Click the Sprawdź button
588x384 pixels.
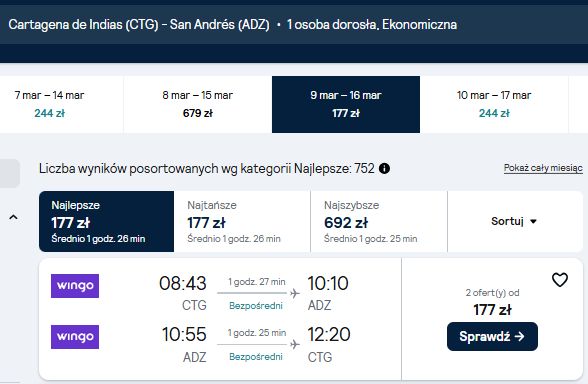pyautogui.click(x=492, y=336)
